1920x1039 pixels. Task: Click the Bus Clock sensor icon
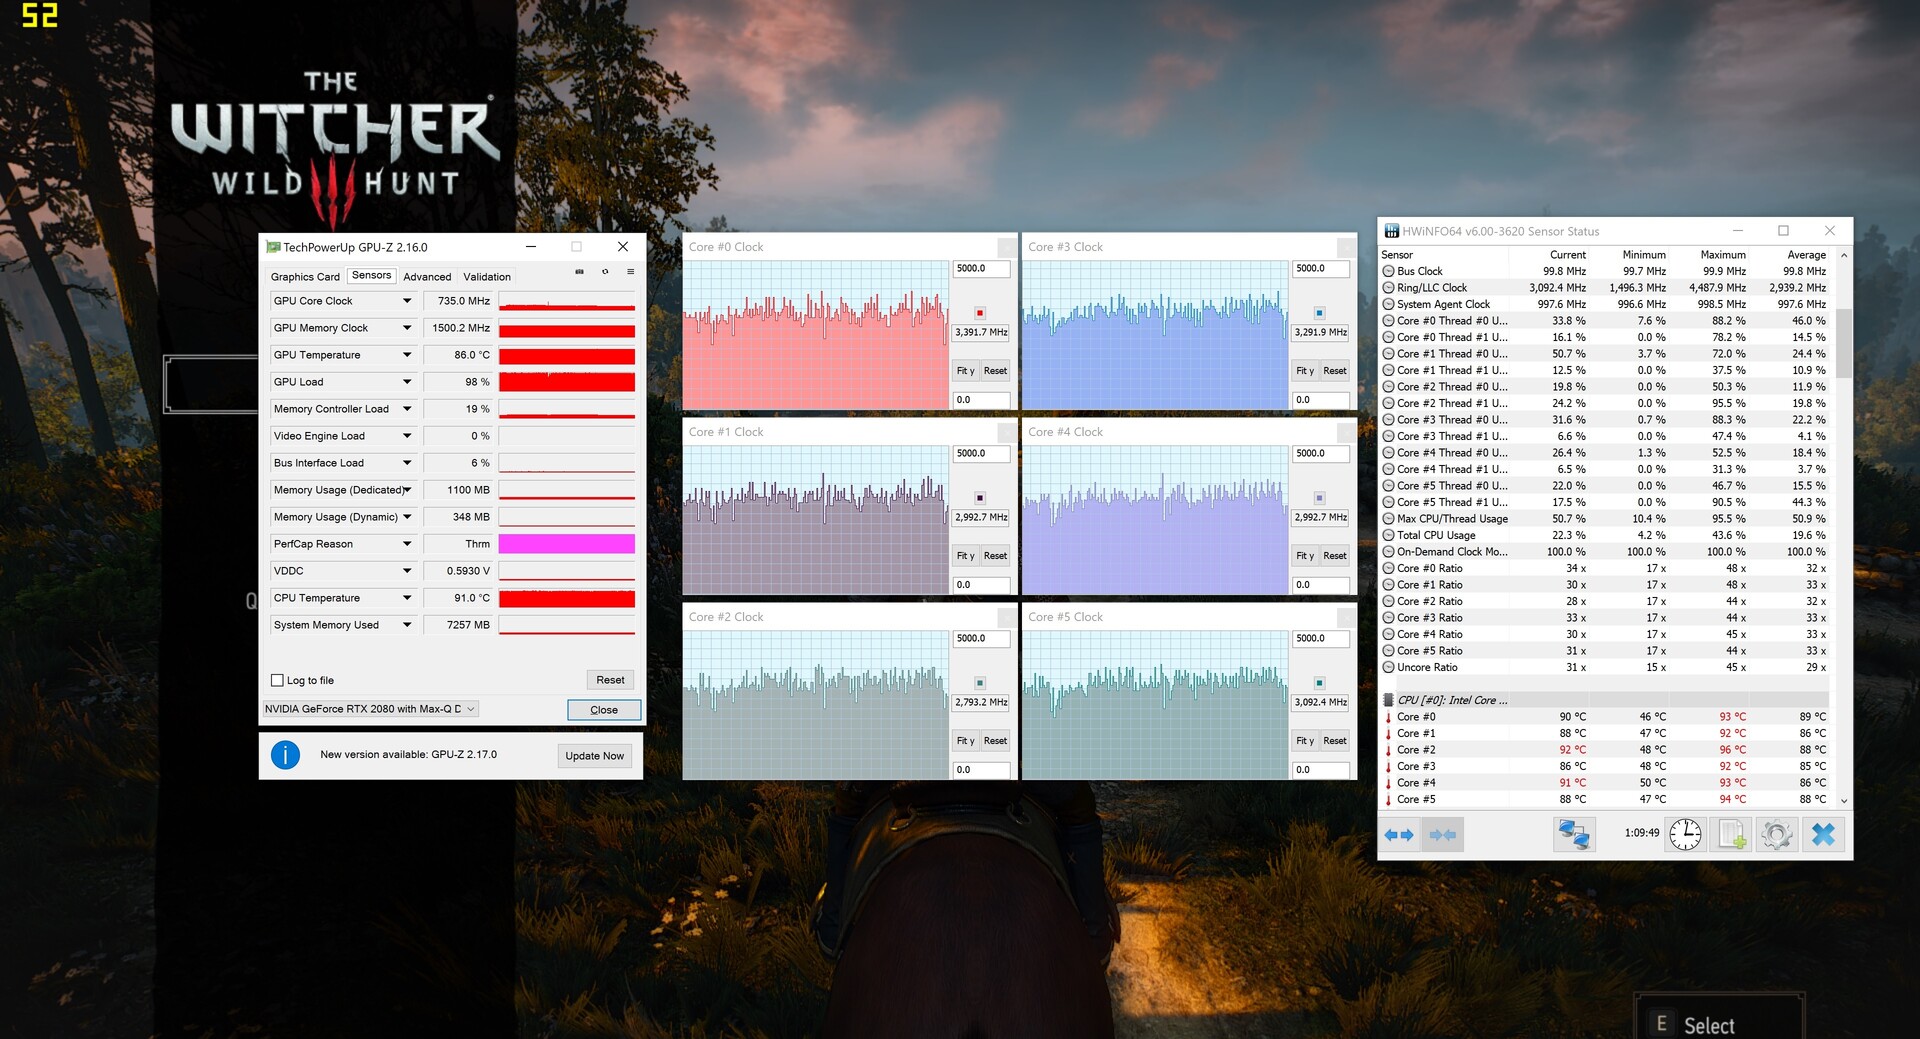coord(1389,271)
